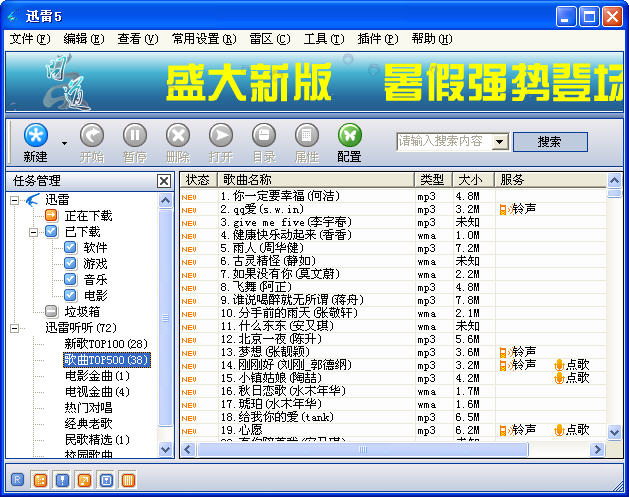Select song 北京一夜 (陈升)
Image resolution: width=629 pixels, height=497 pixels.
coord(271,339)
